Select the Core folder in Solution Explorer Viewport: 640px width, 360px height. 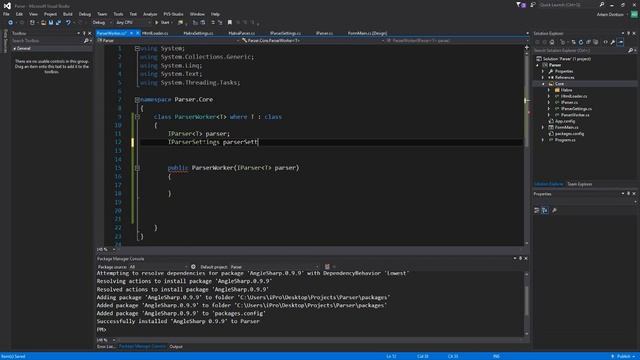559,84
